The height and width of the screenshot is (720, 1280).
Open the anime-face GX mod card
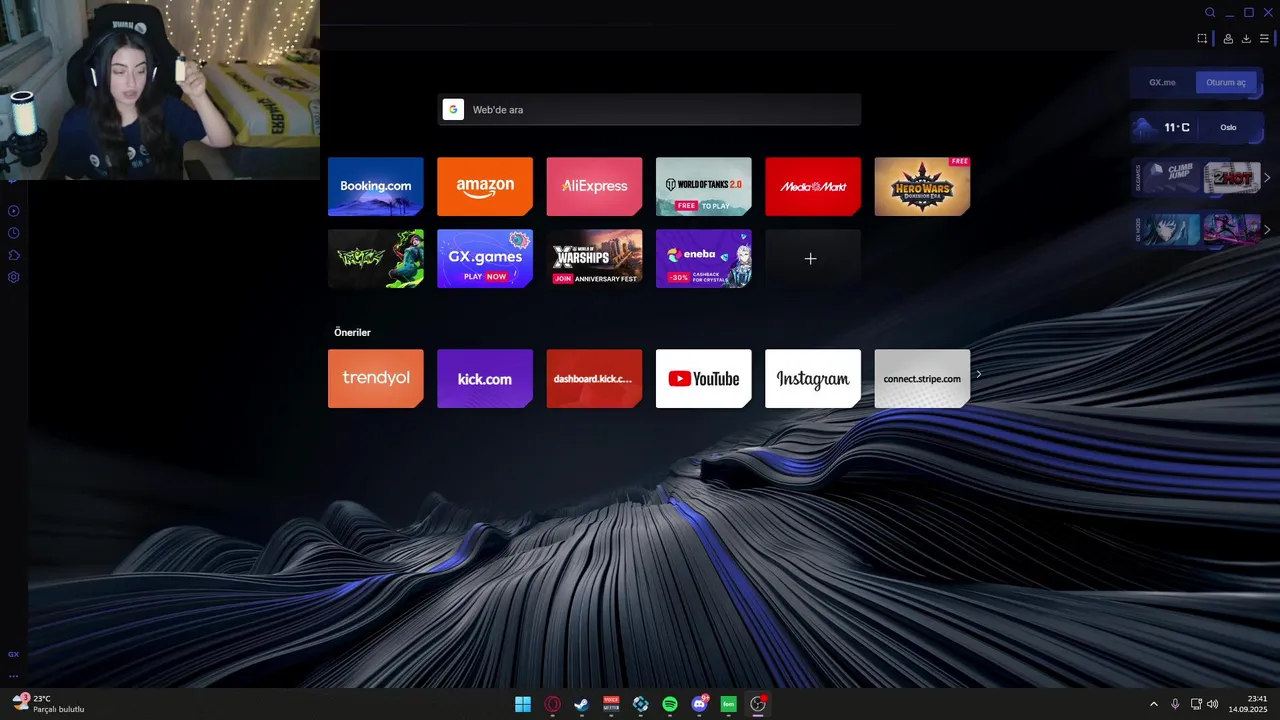1172,229
